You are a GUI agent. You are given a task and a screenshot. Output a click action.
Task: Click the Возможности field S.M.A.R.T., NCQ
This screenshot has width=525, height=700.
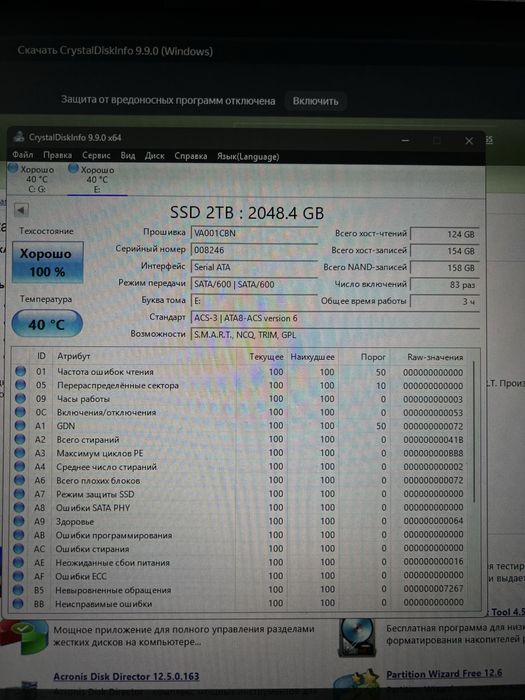pyautogui.click(x=335, y=334)
